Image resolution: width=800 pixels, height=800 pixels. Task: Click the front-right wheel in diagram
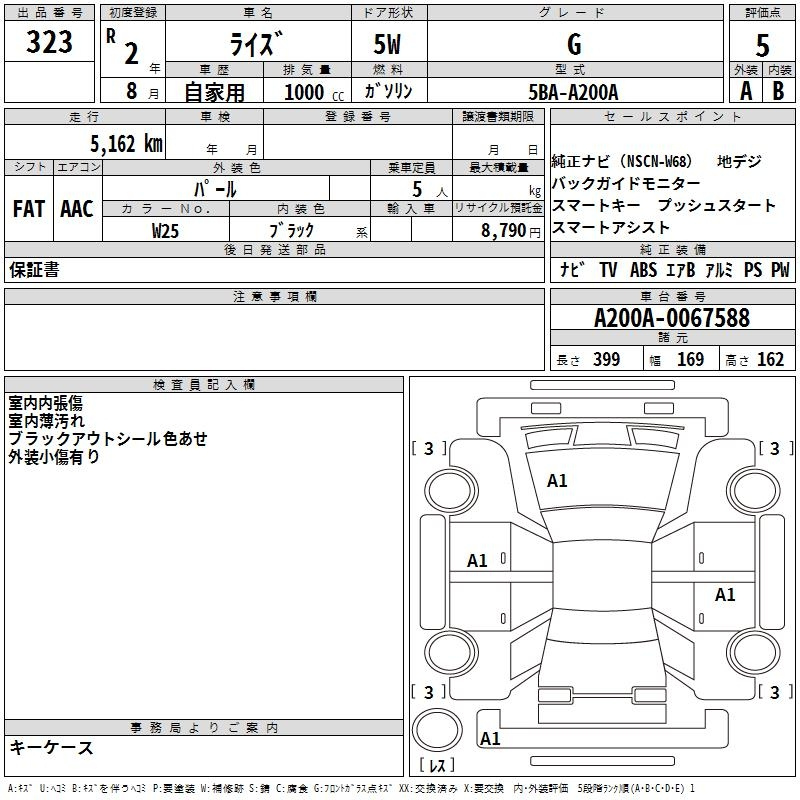click(753, 491)
